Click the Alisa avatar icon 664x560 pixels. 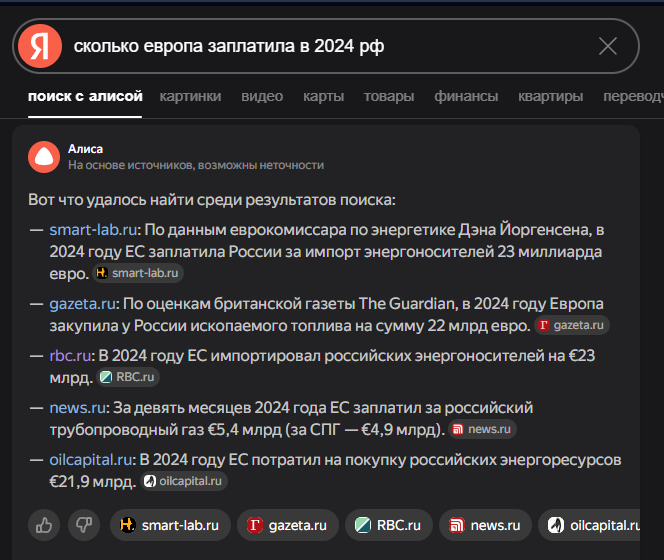44,157
